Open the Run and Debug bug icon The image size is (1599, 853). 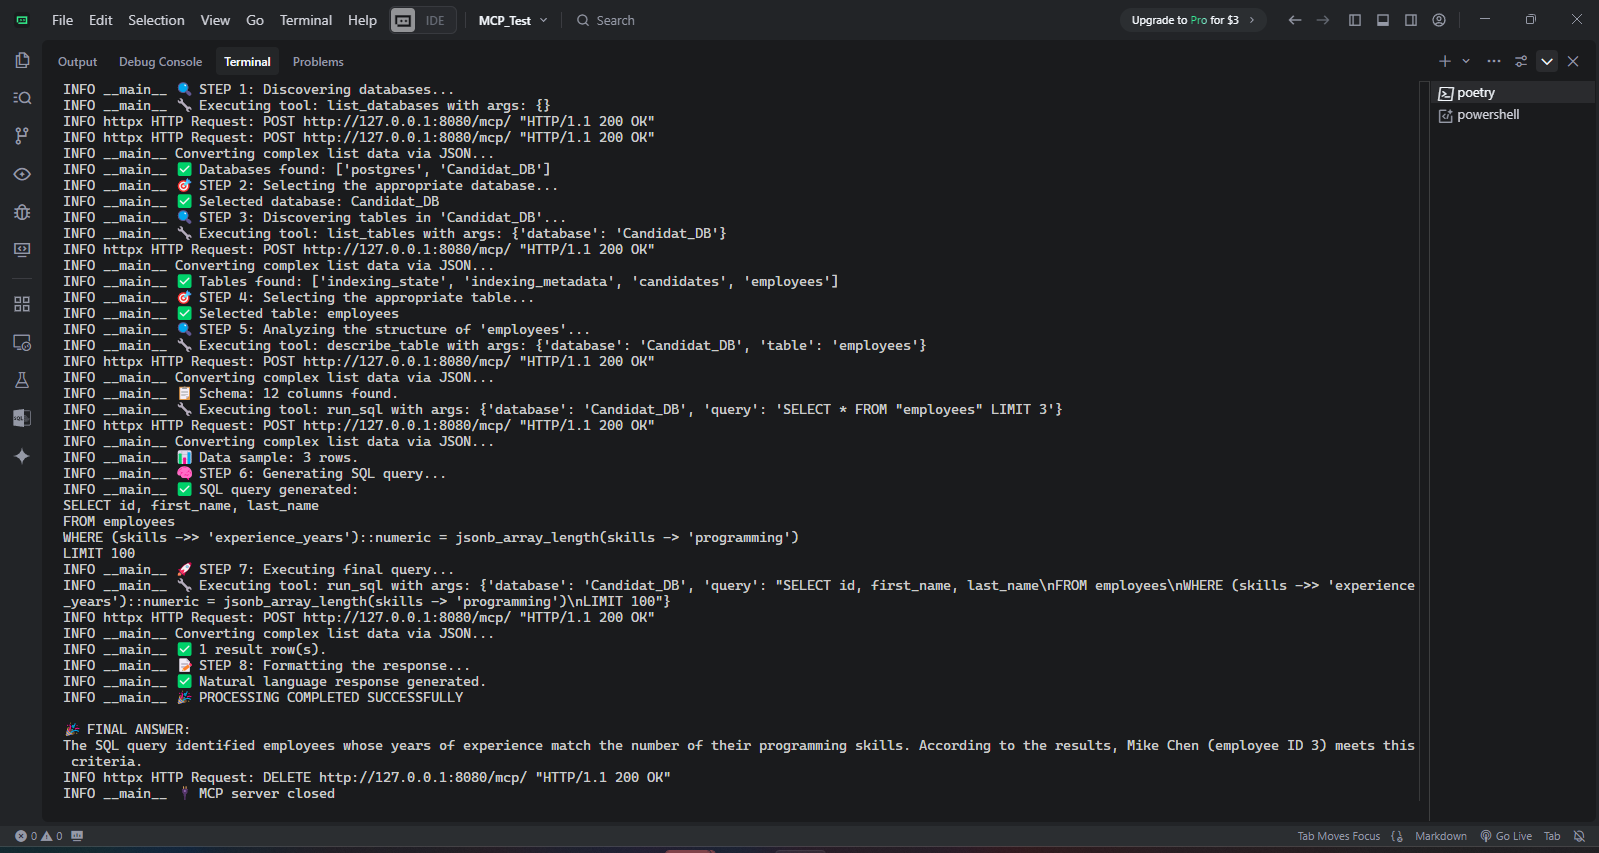pos(22,212)
